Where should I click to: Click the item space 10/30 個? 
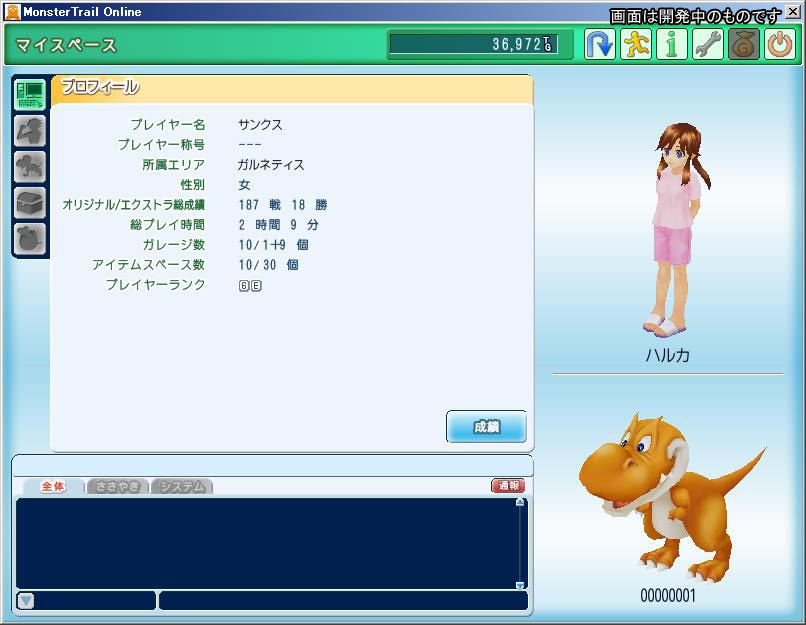point(268,265)
